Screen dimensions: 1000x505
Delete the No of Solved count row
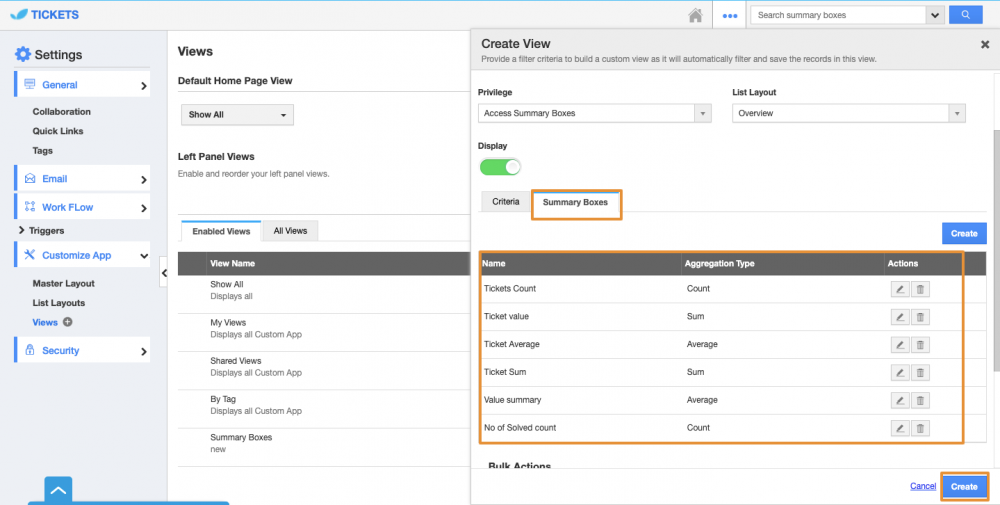(x=921, y=428)
